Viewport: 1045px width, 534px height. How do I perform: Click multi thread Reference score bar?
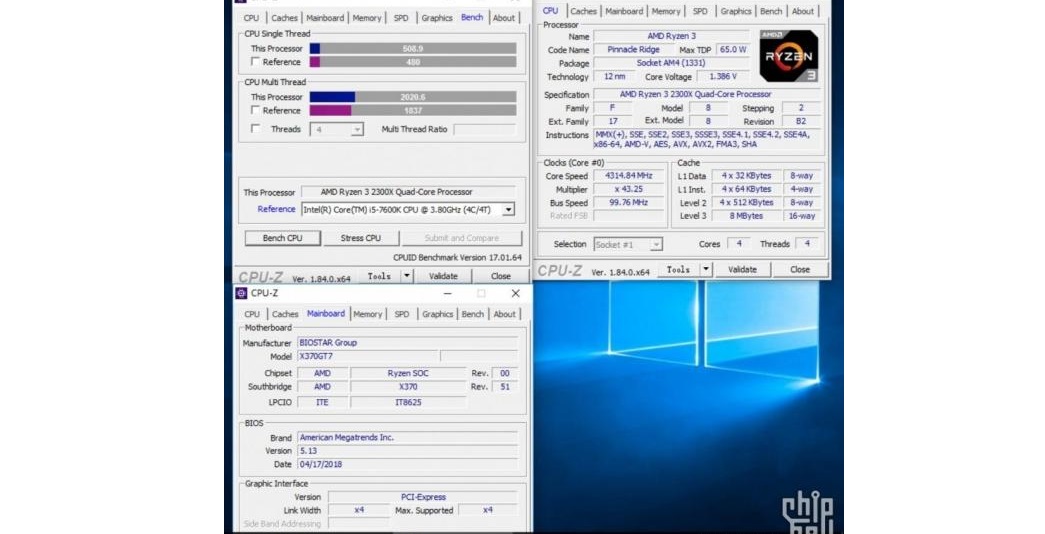click(x=413, y=110)
